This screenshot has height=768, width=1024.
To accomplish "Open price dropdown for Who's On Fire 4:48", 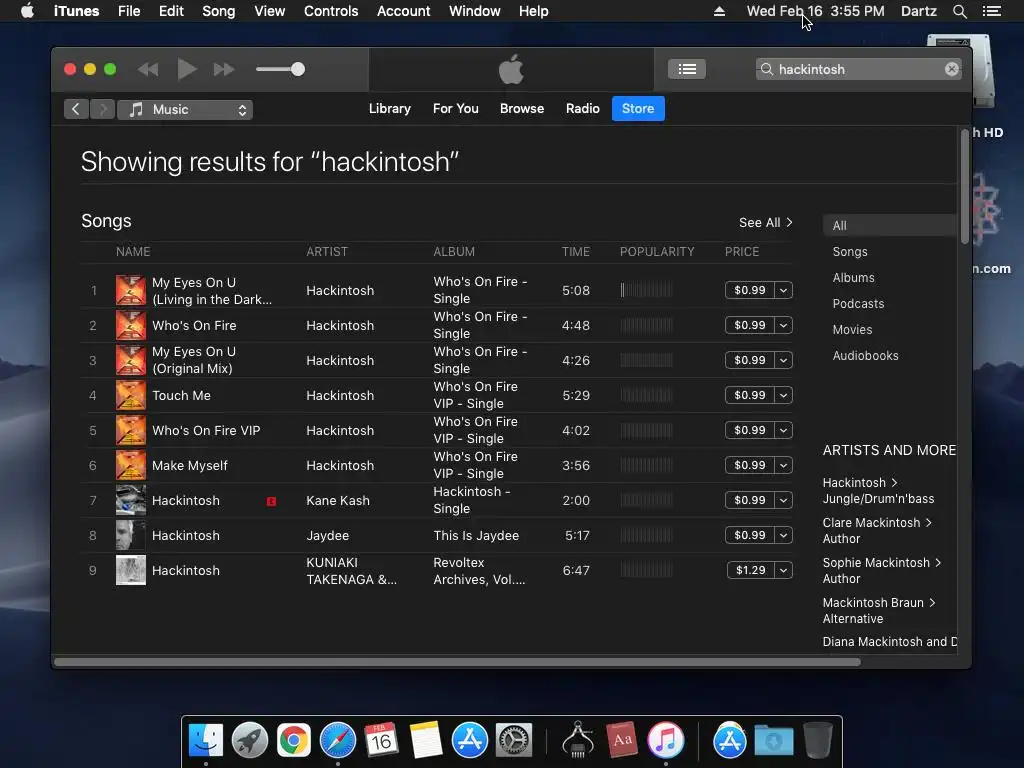I will pos(783,325).
